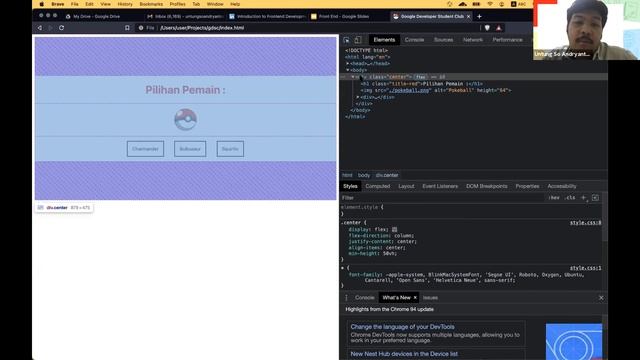Open the Performance panel tab
This screenshot has width=640, height=360.
(x=507, y=40)
